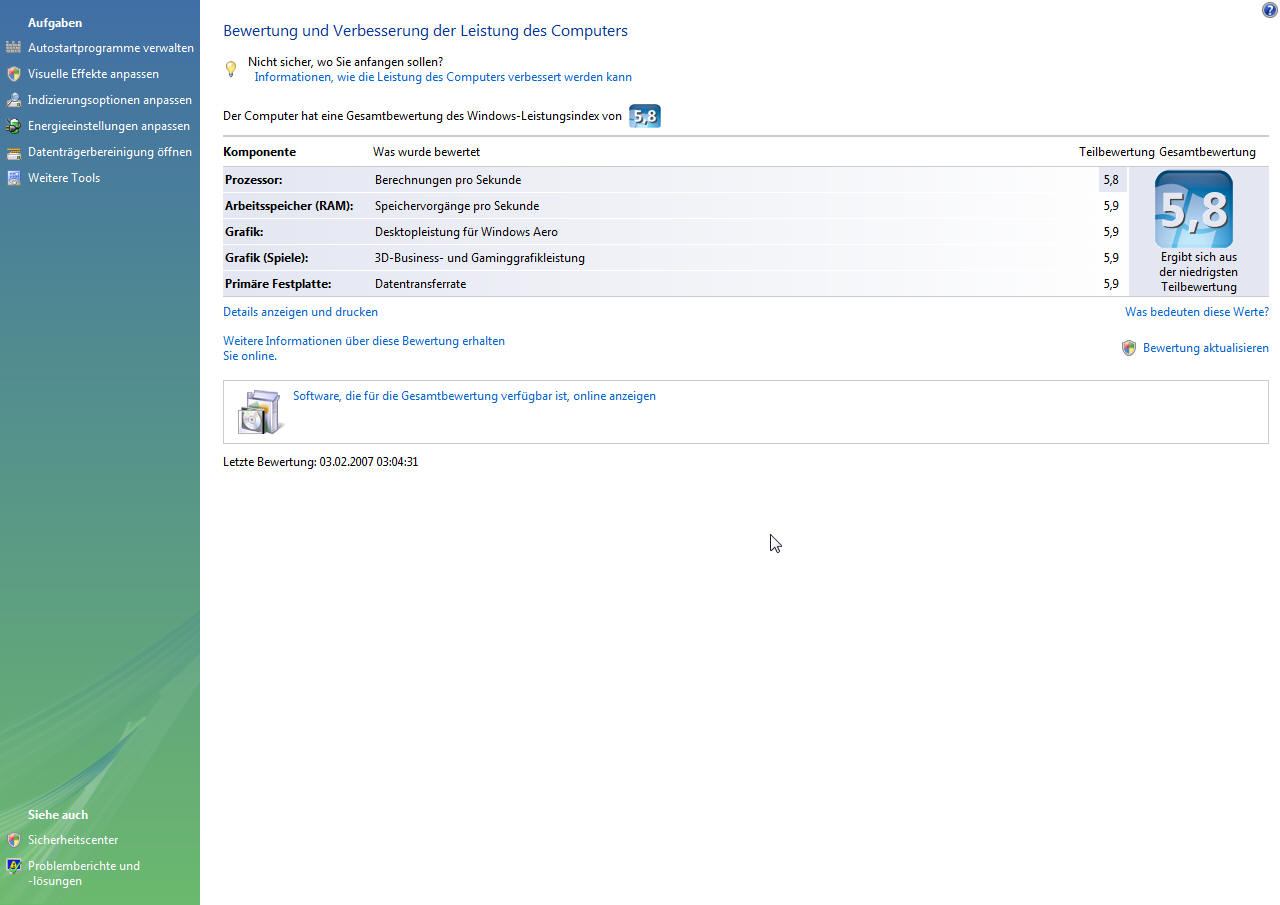Click Was bedeuten diese Werte?
This screenshot has height=905, width=1280.
(1197, 312)
